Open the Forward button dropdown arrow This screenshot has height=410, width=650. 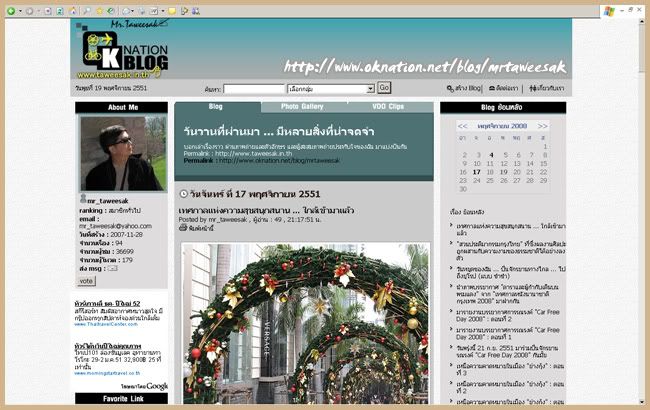click(38, 11)
